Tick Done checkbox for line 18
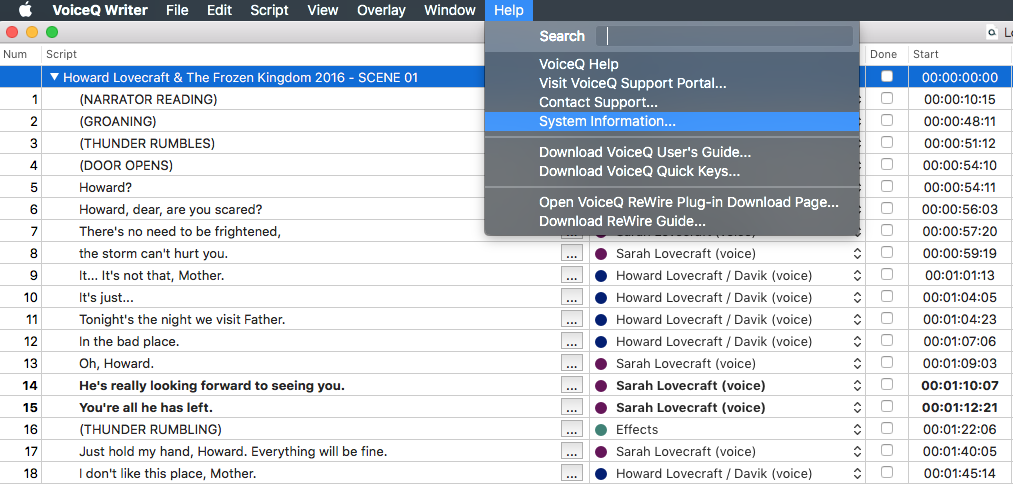The height and width of the screenshot is (484, 1013). pos(887,472)
